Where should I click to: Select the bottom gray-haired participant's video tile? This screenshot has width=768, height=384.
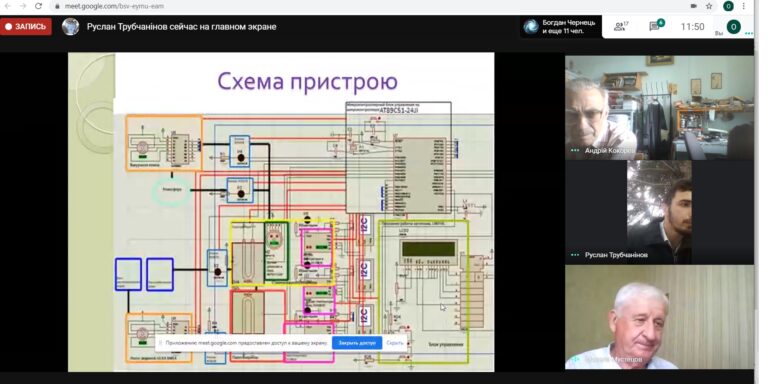(660, 317)
